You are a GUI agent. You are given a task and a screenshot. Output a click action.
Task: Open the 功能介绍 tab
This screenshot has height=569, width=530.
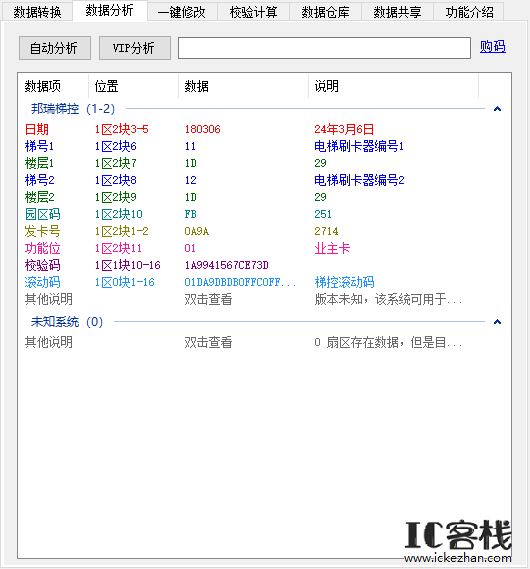[469, 12]
